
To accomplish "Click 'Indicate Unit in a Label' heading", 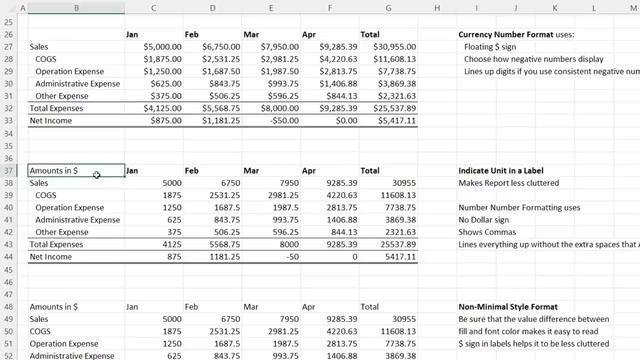I will [501, 171].
